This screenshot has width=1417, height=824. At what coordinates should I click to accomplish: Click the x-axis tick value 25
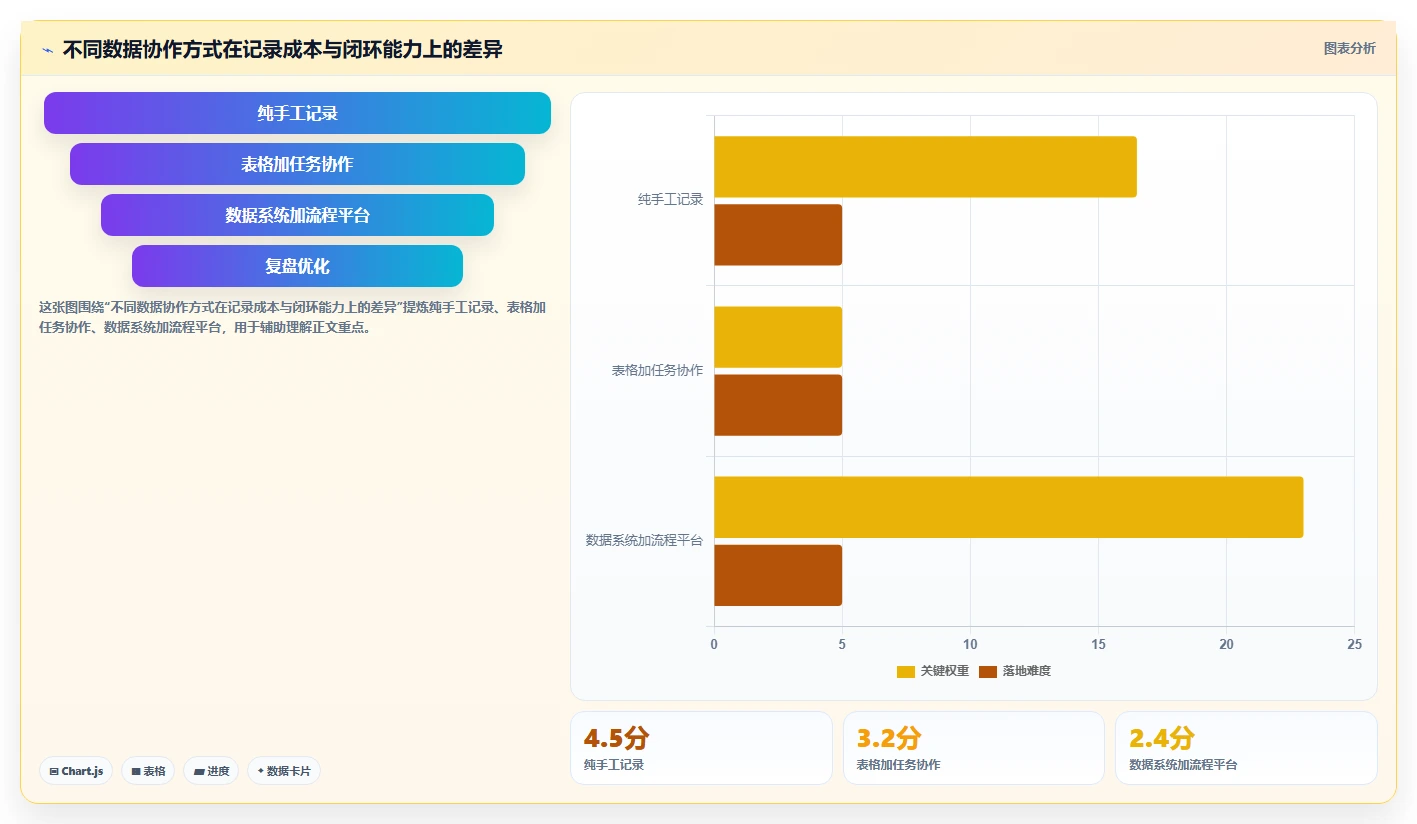1354,645
